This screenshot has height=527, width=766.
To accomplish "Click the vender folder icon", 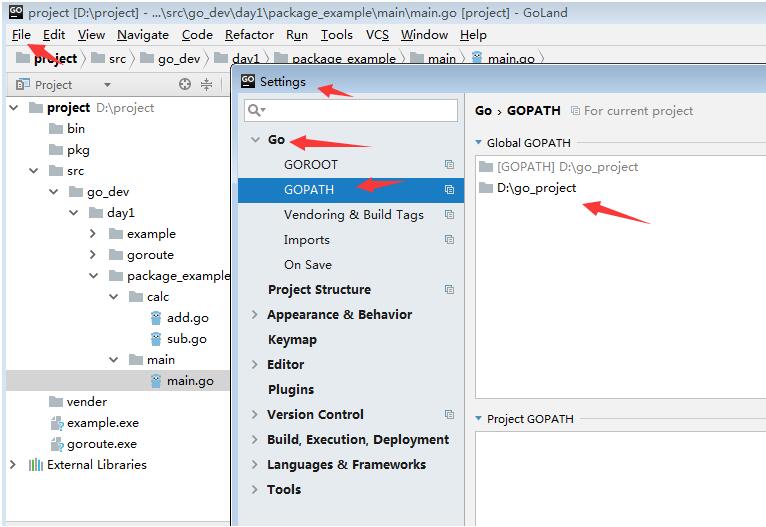I will [56, 401].
